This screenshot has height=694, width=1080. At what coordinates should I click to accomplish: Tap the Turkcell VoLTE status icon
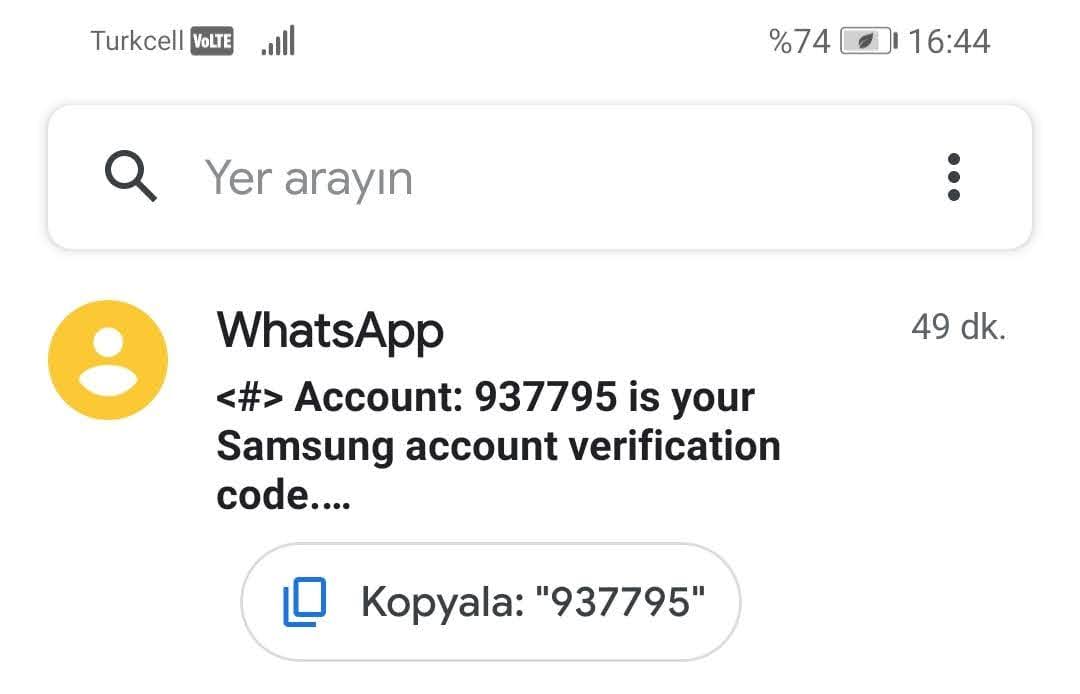coord(212,41)
